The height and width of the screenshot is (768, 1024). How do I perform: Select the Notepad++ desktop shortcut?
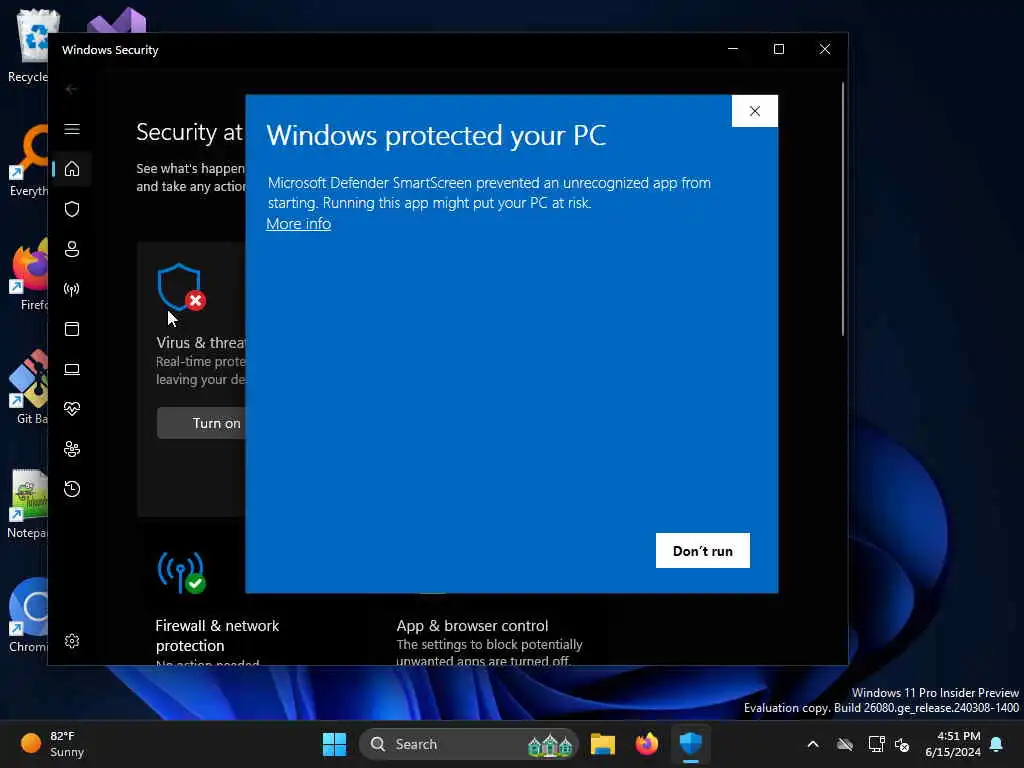28,503
